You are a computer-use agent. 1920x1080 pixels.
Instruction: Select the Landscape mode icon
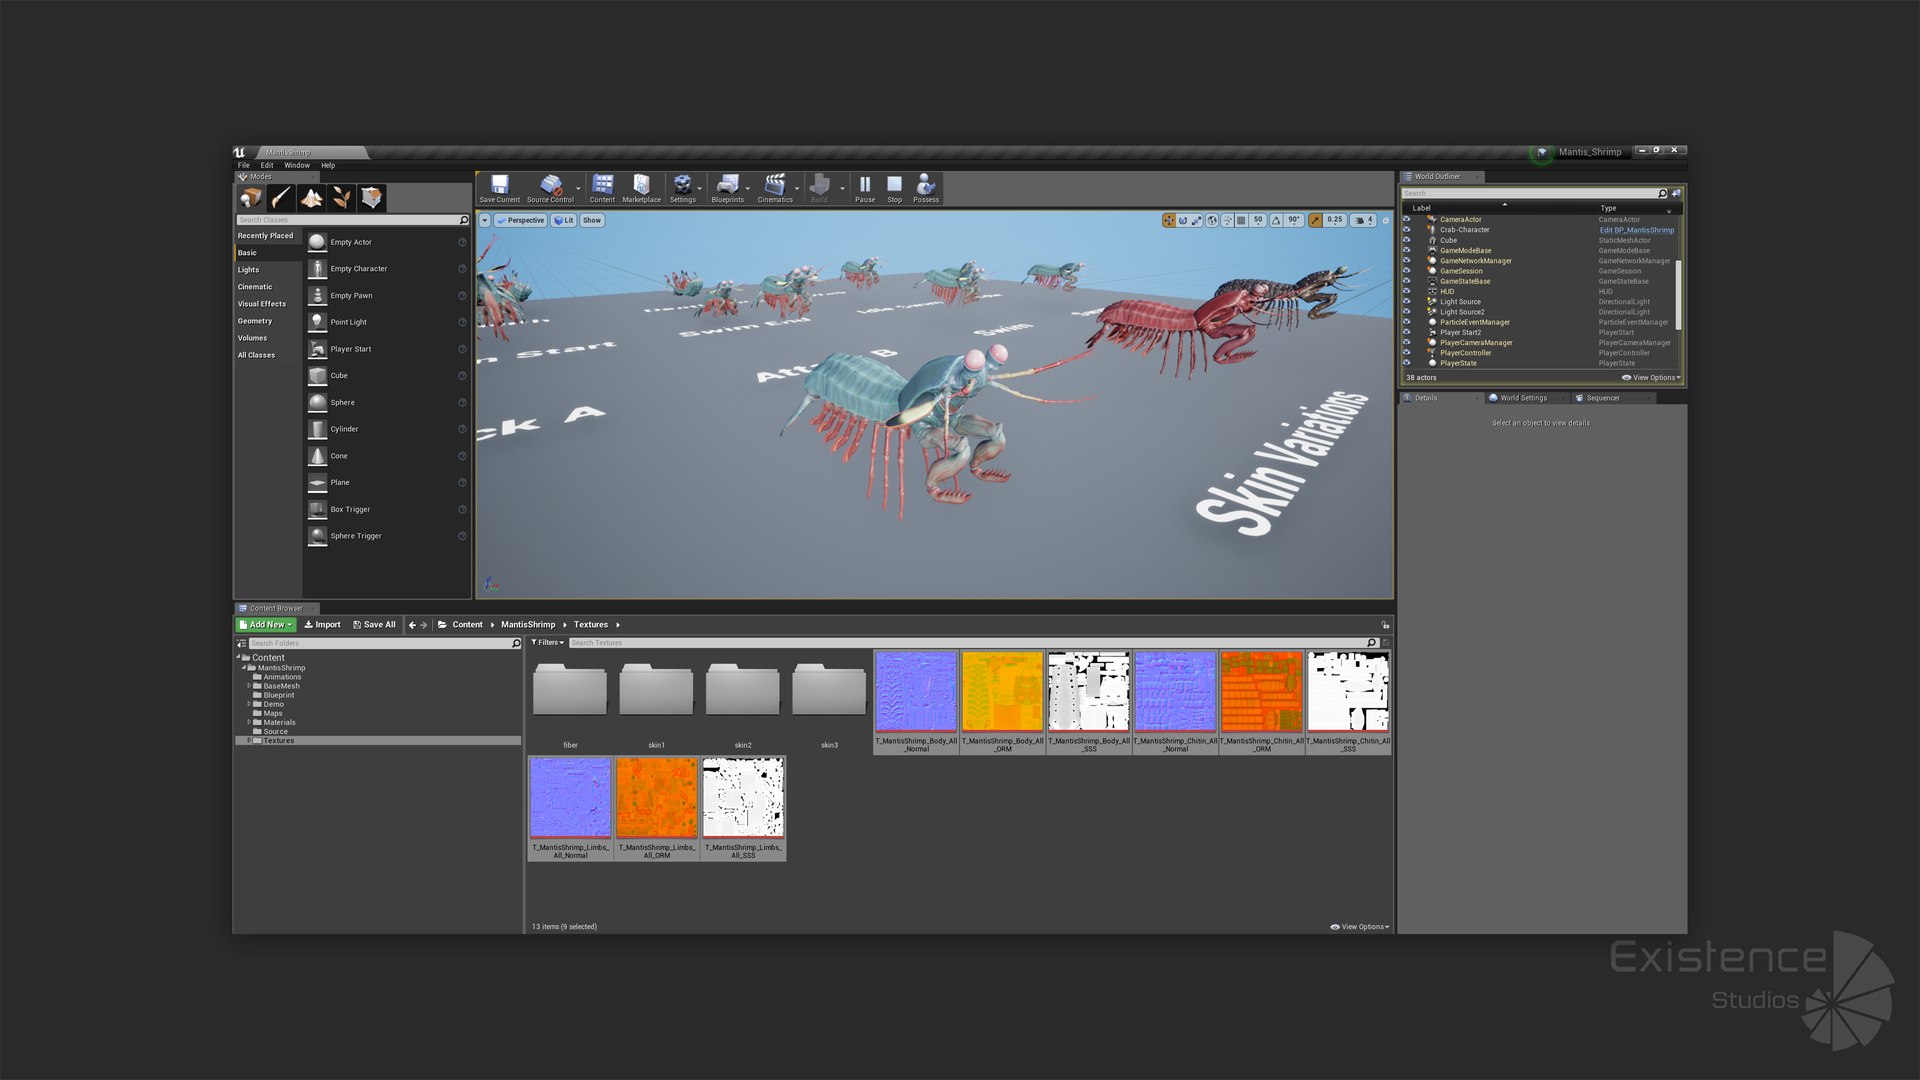pyautogui.click(x=311, y=198)
